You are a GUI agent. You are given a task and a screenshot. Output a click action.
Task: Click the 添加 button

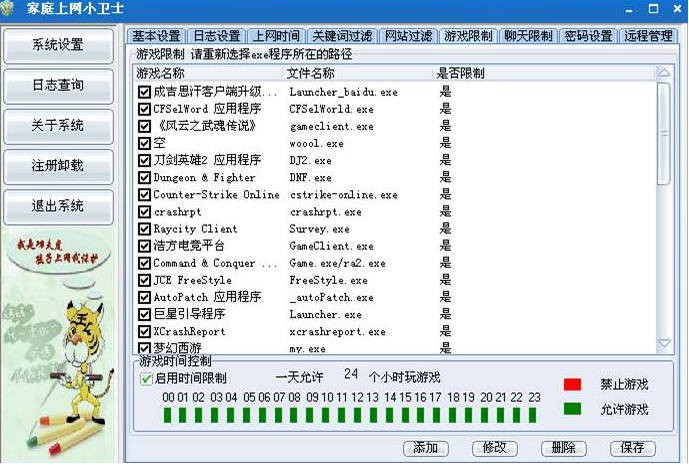pyautogui.click(x=426, y=448)
